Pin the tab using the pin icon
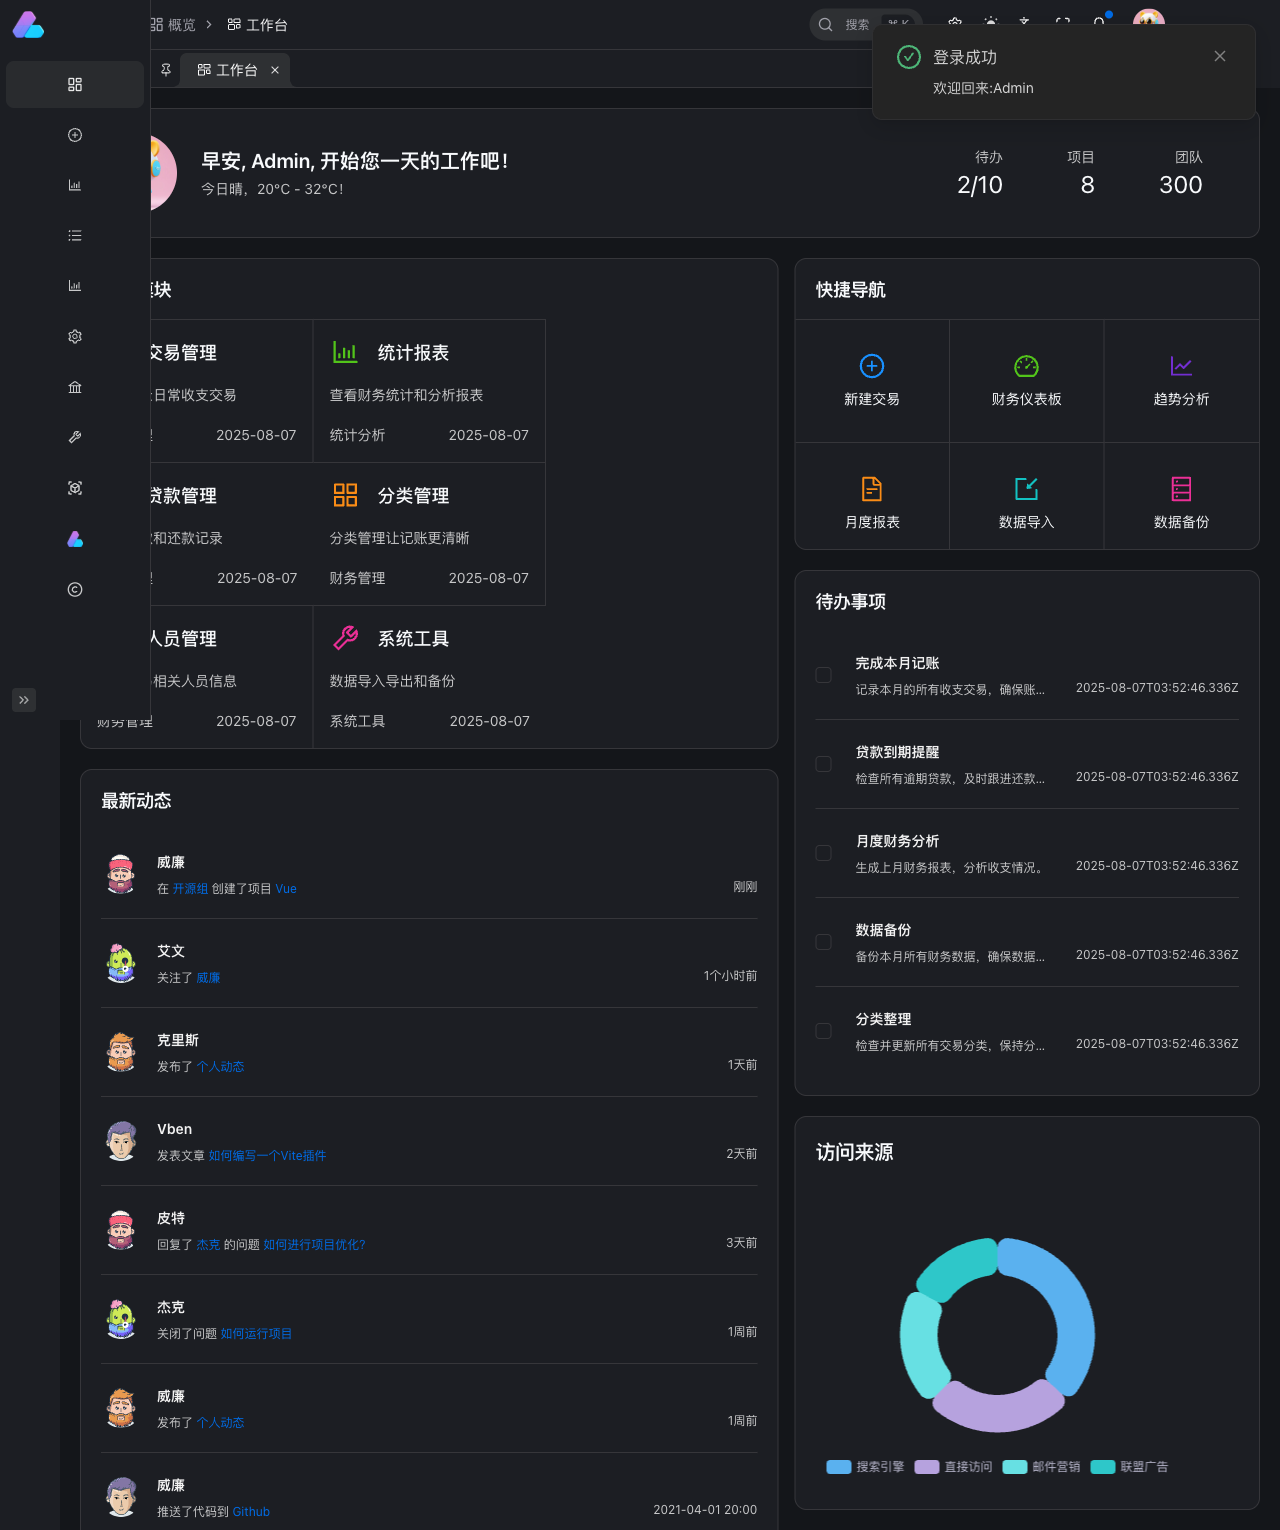 tap(166, 70)
